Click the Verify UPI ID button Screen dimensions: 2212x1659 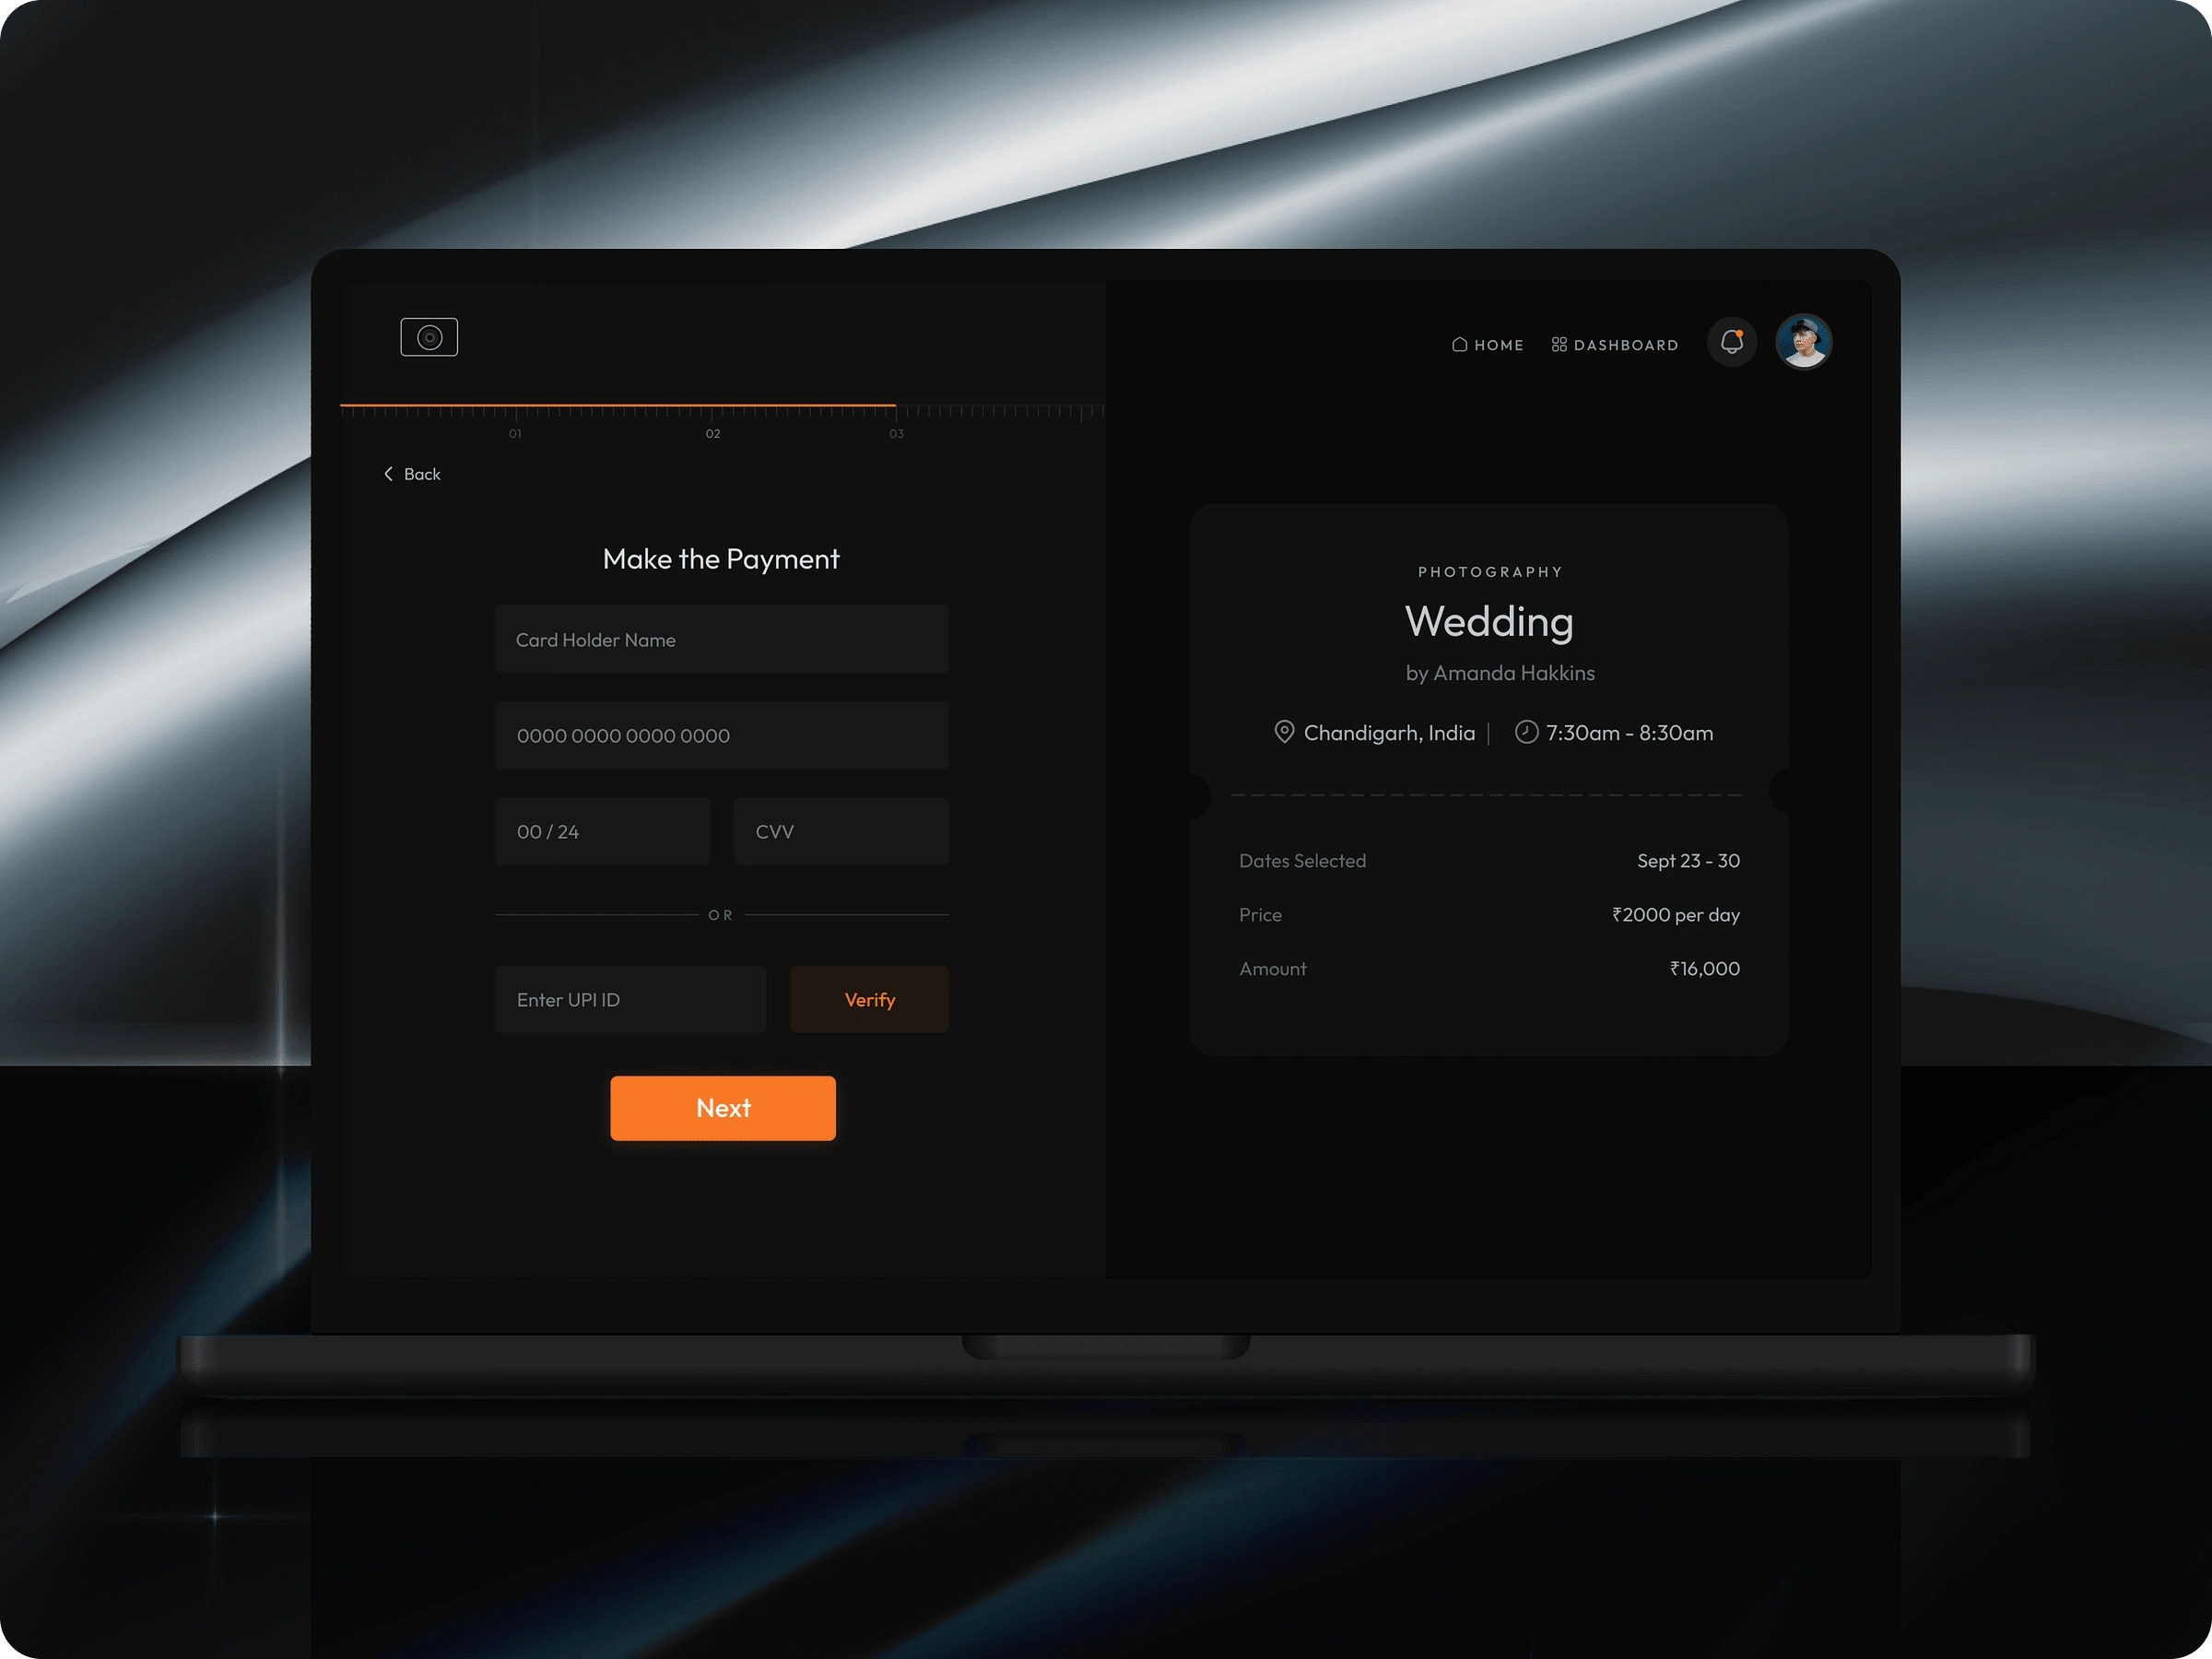click(x=869, y=998)
